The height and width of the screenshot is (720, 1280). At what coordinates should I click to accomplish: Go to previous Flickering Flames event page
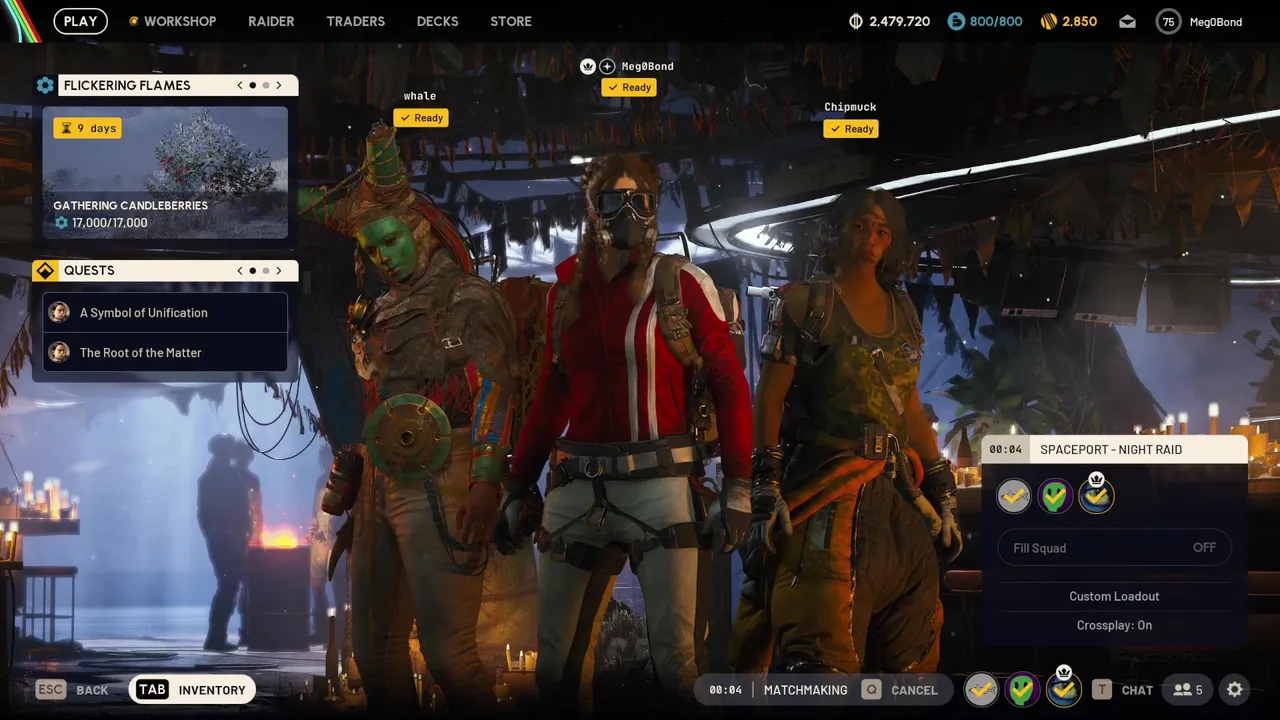point(240,85)
